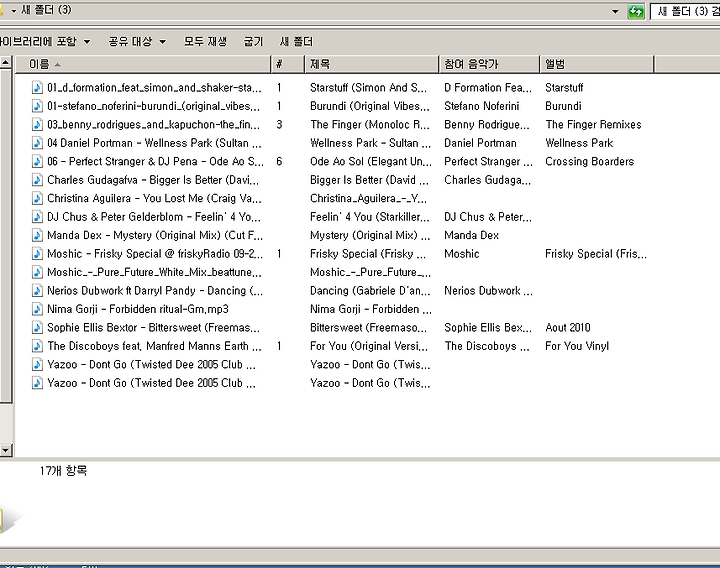Screen dimensions: 720x568
Task: Click album Crossing Boarders
Action: coord(590,161)
